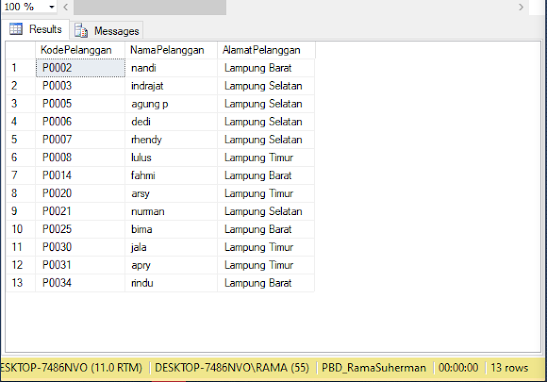Select the NamaPelanggan column header
The image size is (547, 382).
click(171, 50)
